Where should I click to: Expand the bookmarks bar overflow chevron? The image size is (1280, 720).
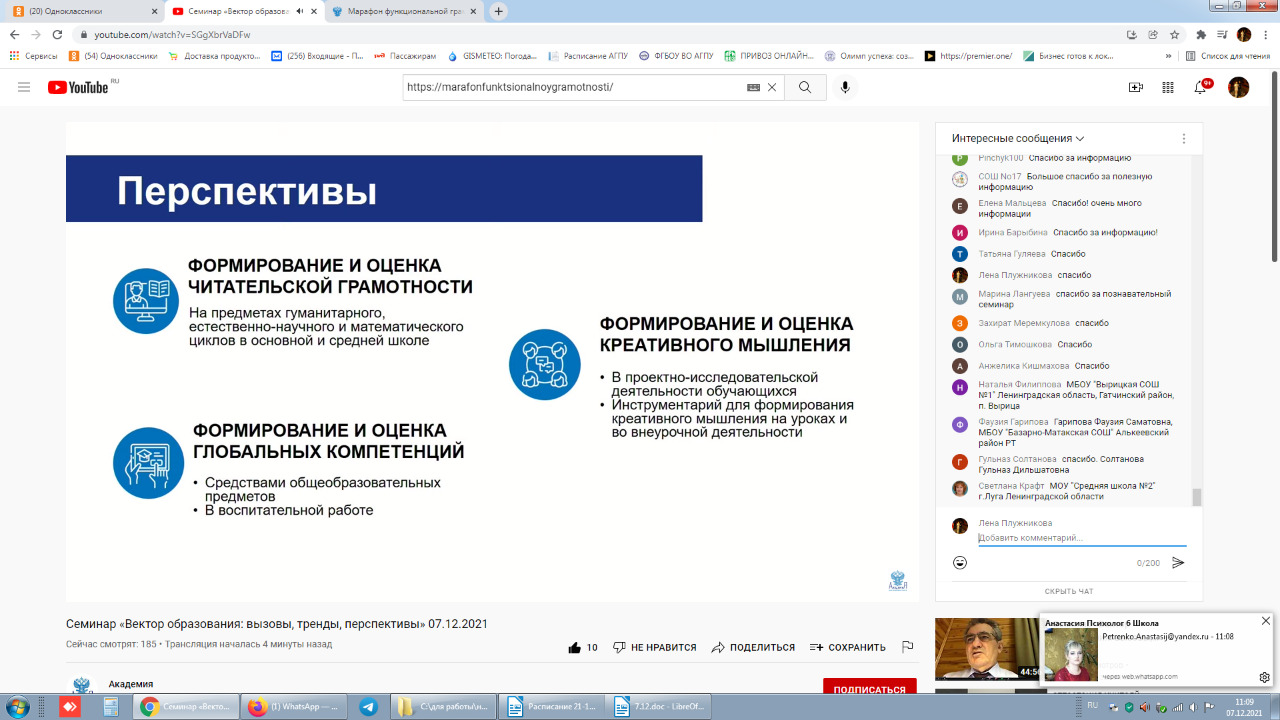tap(1168, 56)
